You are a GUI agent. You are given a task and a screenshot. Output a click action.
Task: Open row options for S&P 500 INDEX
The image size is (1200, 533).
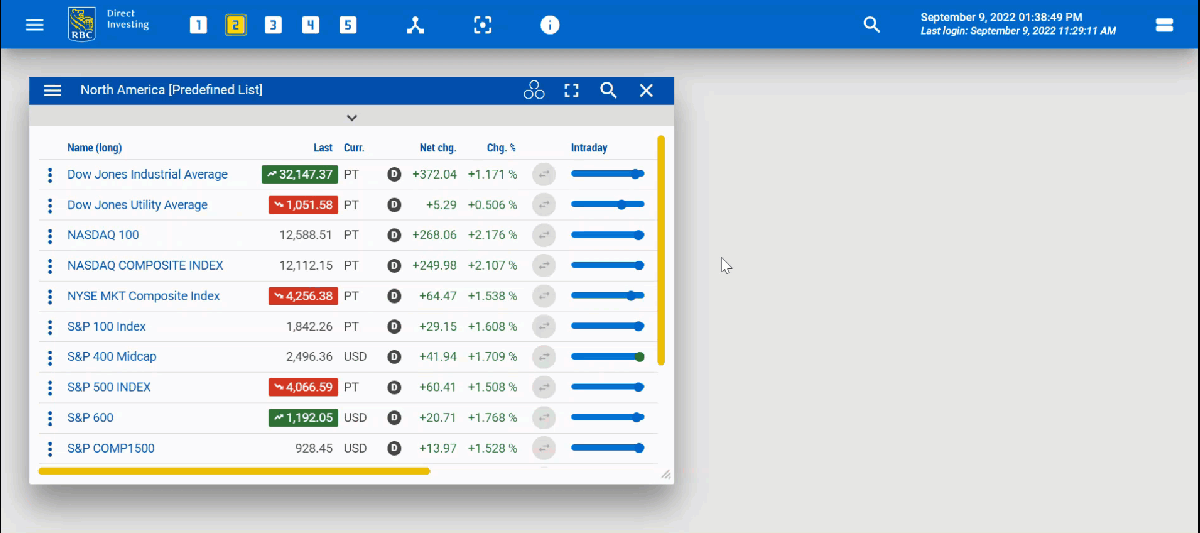[50, 387]
